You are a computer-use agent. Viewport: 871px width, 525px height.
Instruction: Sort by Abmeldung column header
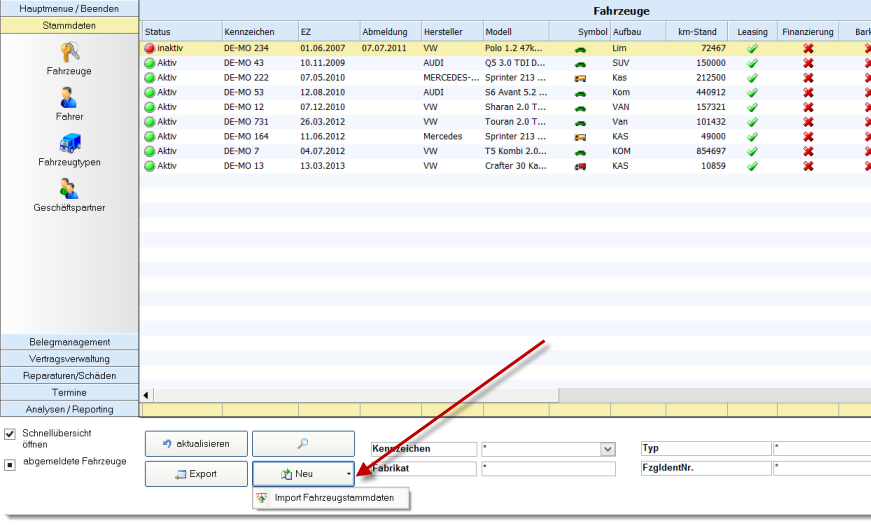391,32
